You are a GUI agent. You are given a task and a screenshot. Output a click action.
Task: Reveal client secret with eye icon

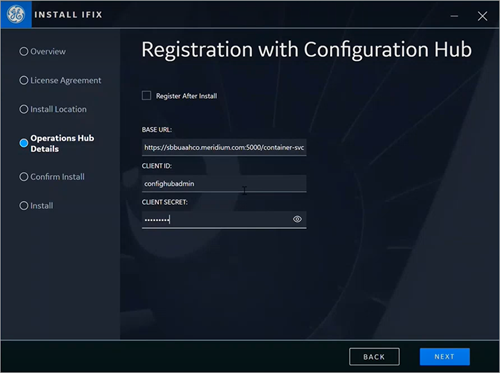(x=297, y=219)
